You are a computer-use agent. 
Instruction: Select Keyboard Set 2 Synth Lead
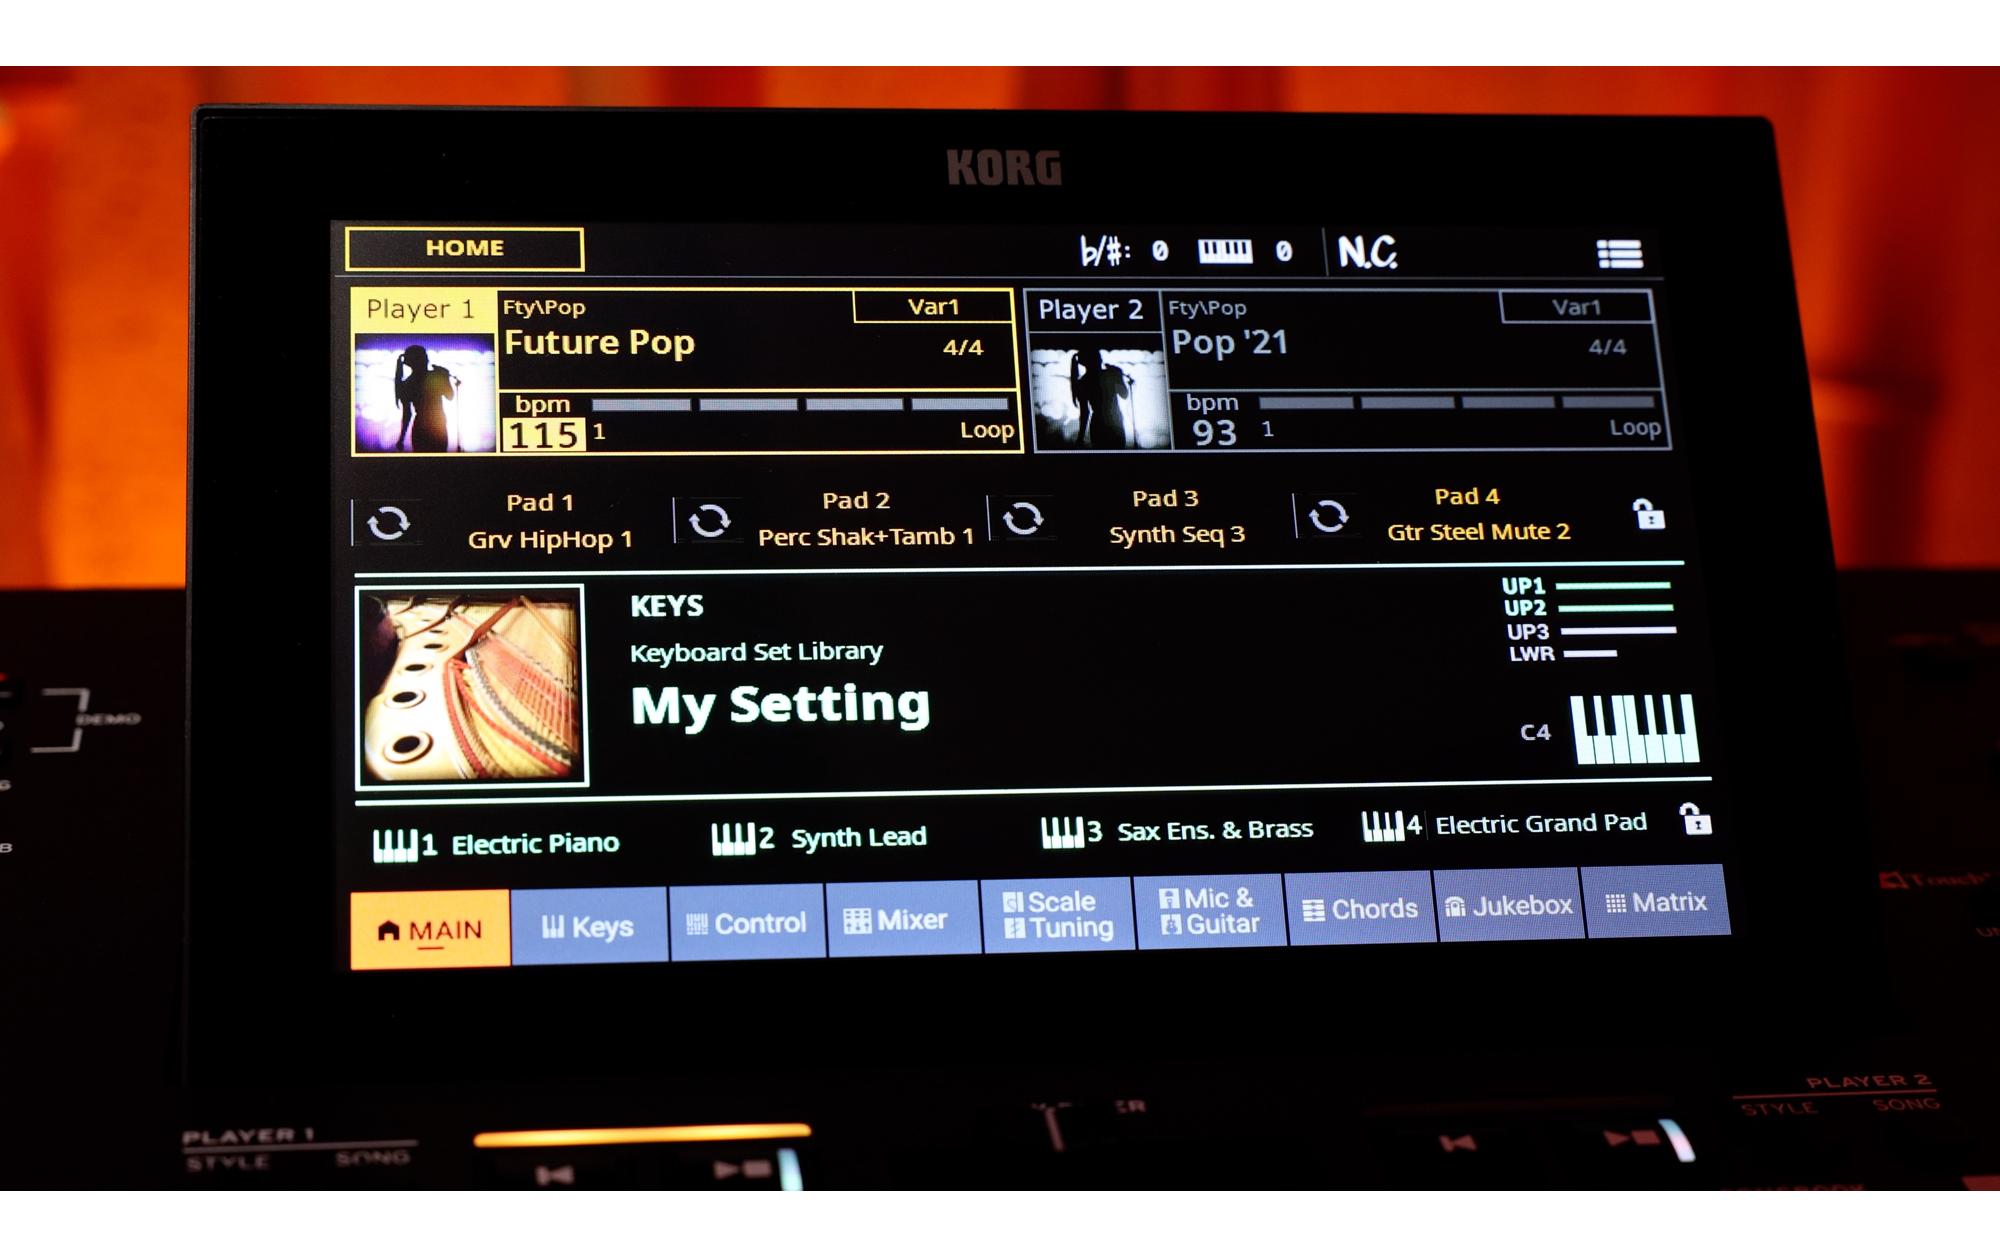coord(819,837)
